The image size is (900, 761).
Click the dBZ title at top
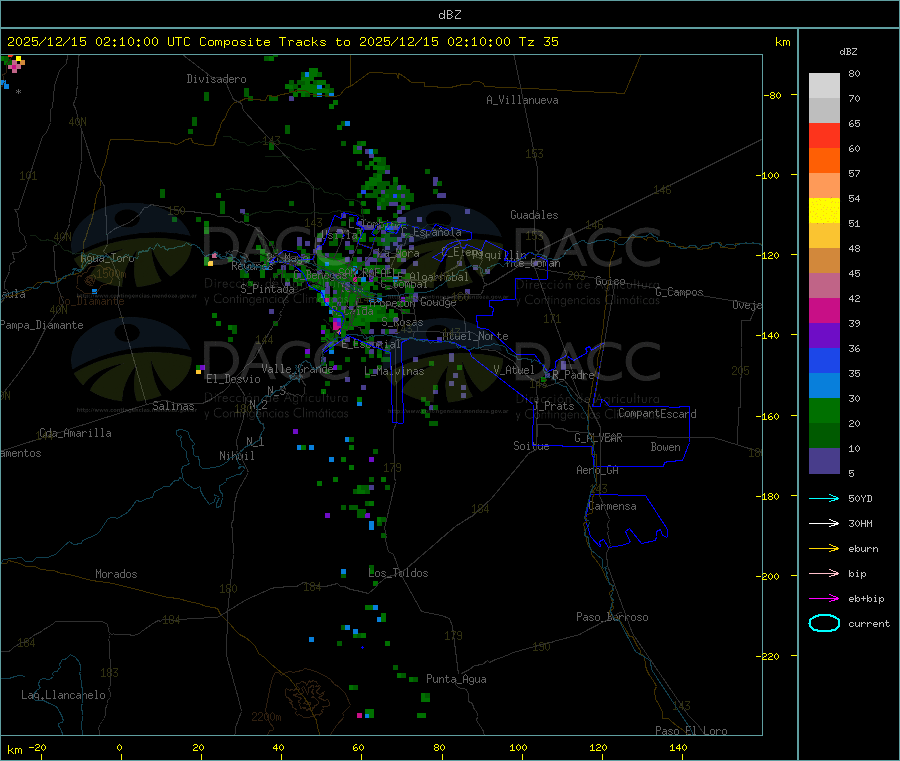449,15
